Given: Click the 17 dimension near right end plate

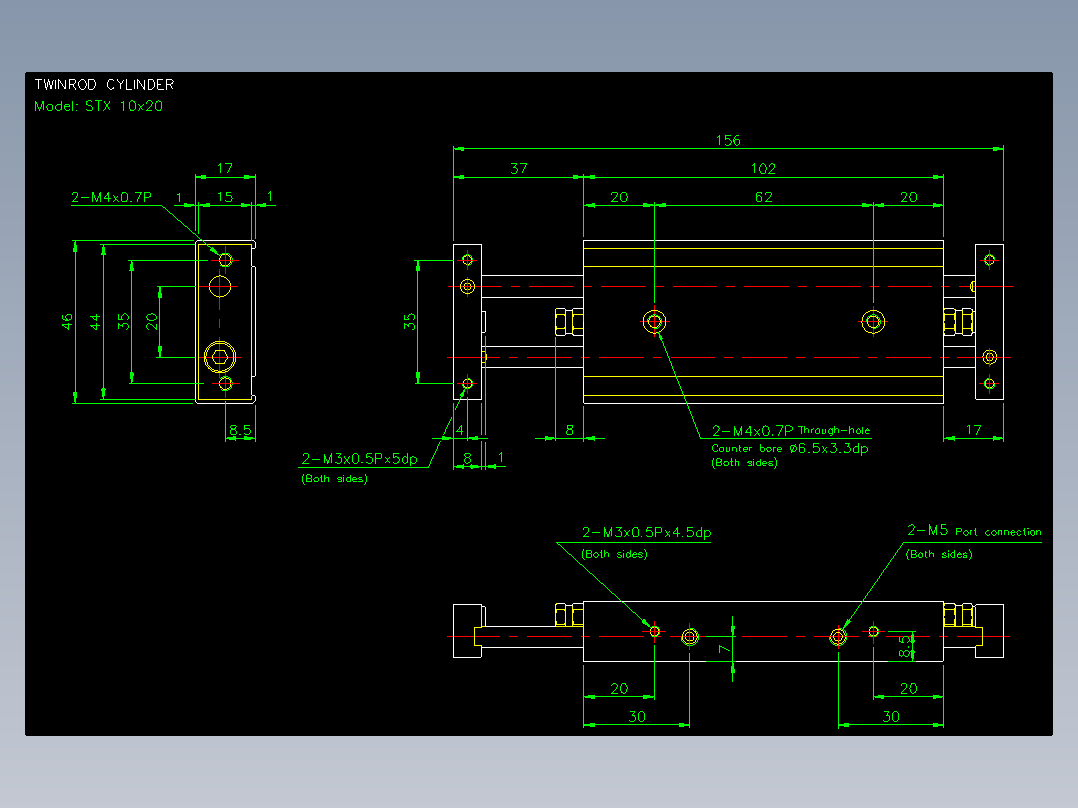Looking at the screenshot, I should click(974, 430).
